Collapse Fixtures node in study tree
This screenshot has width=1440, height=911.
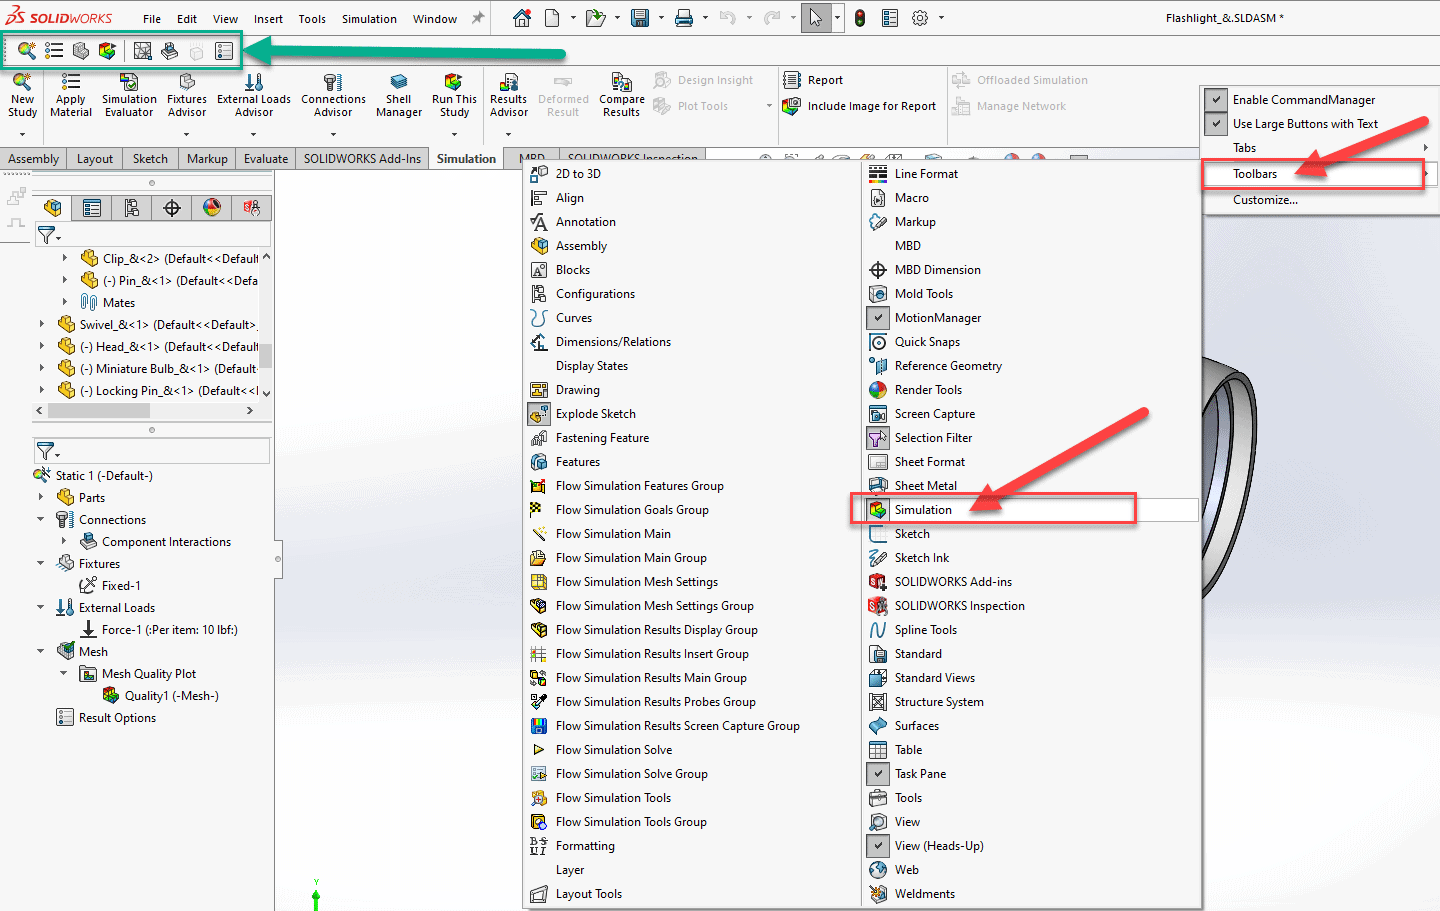click(40, 563)
